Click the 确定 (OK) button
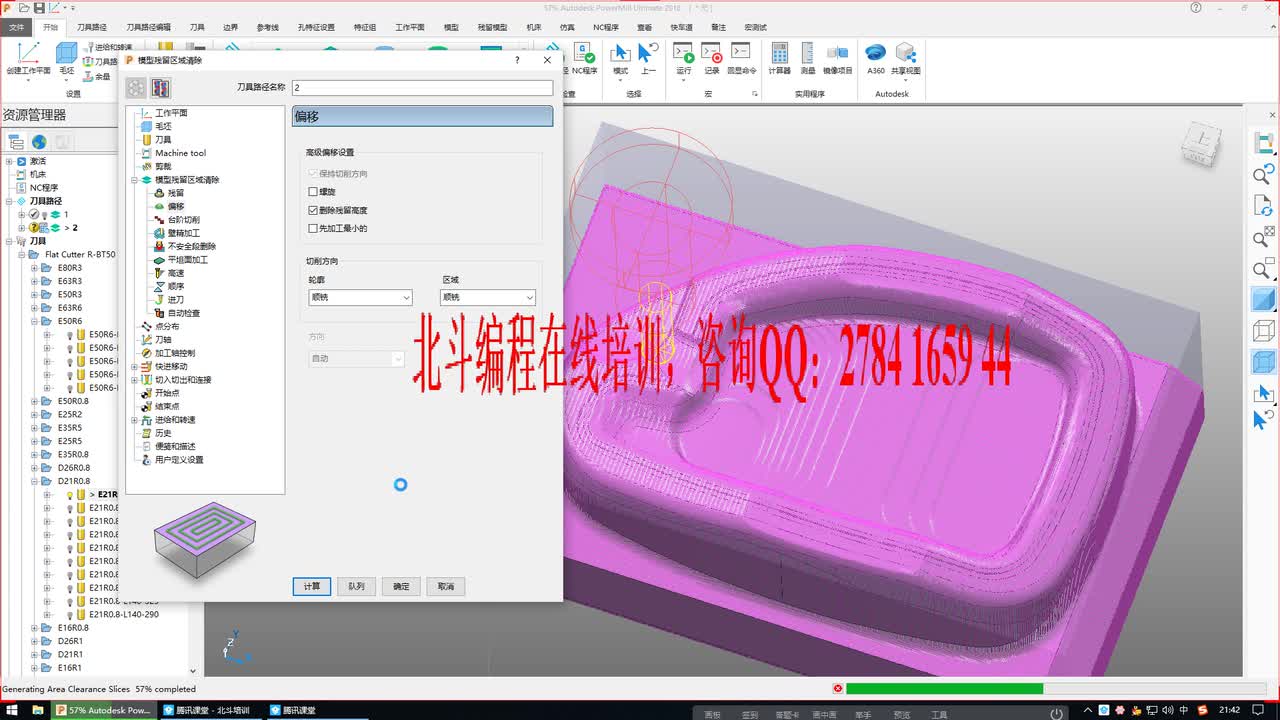 [x=401, y=586]
